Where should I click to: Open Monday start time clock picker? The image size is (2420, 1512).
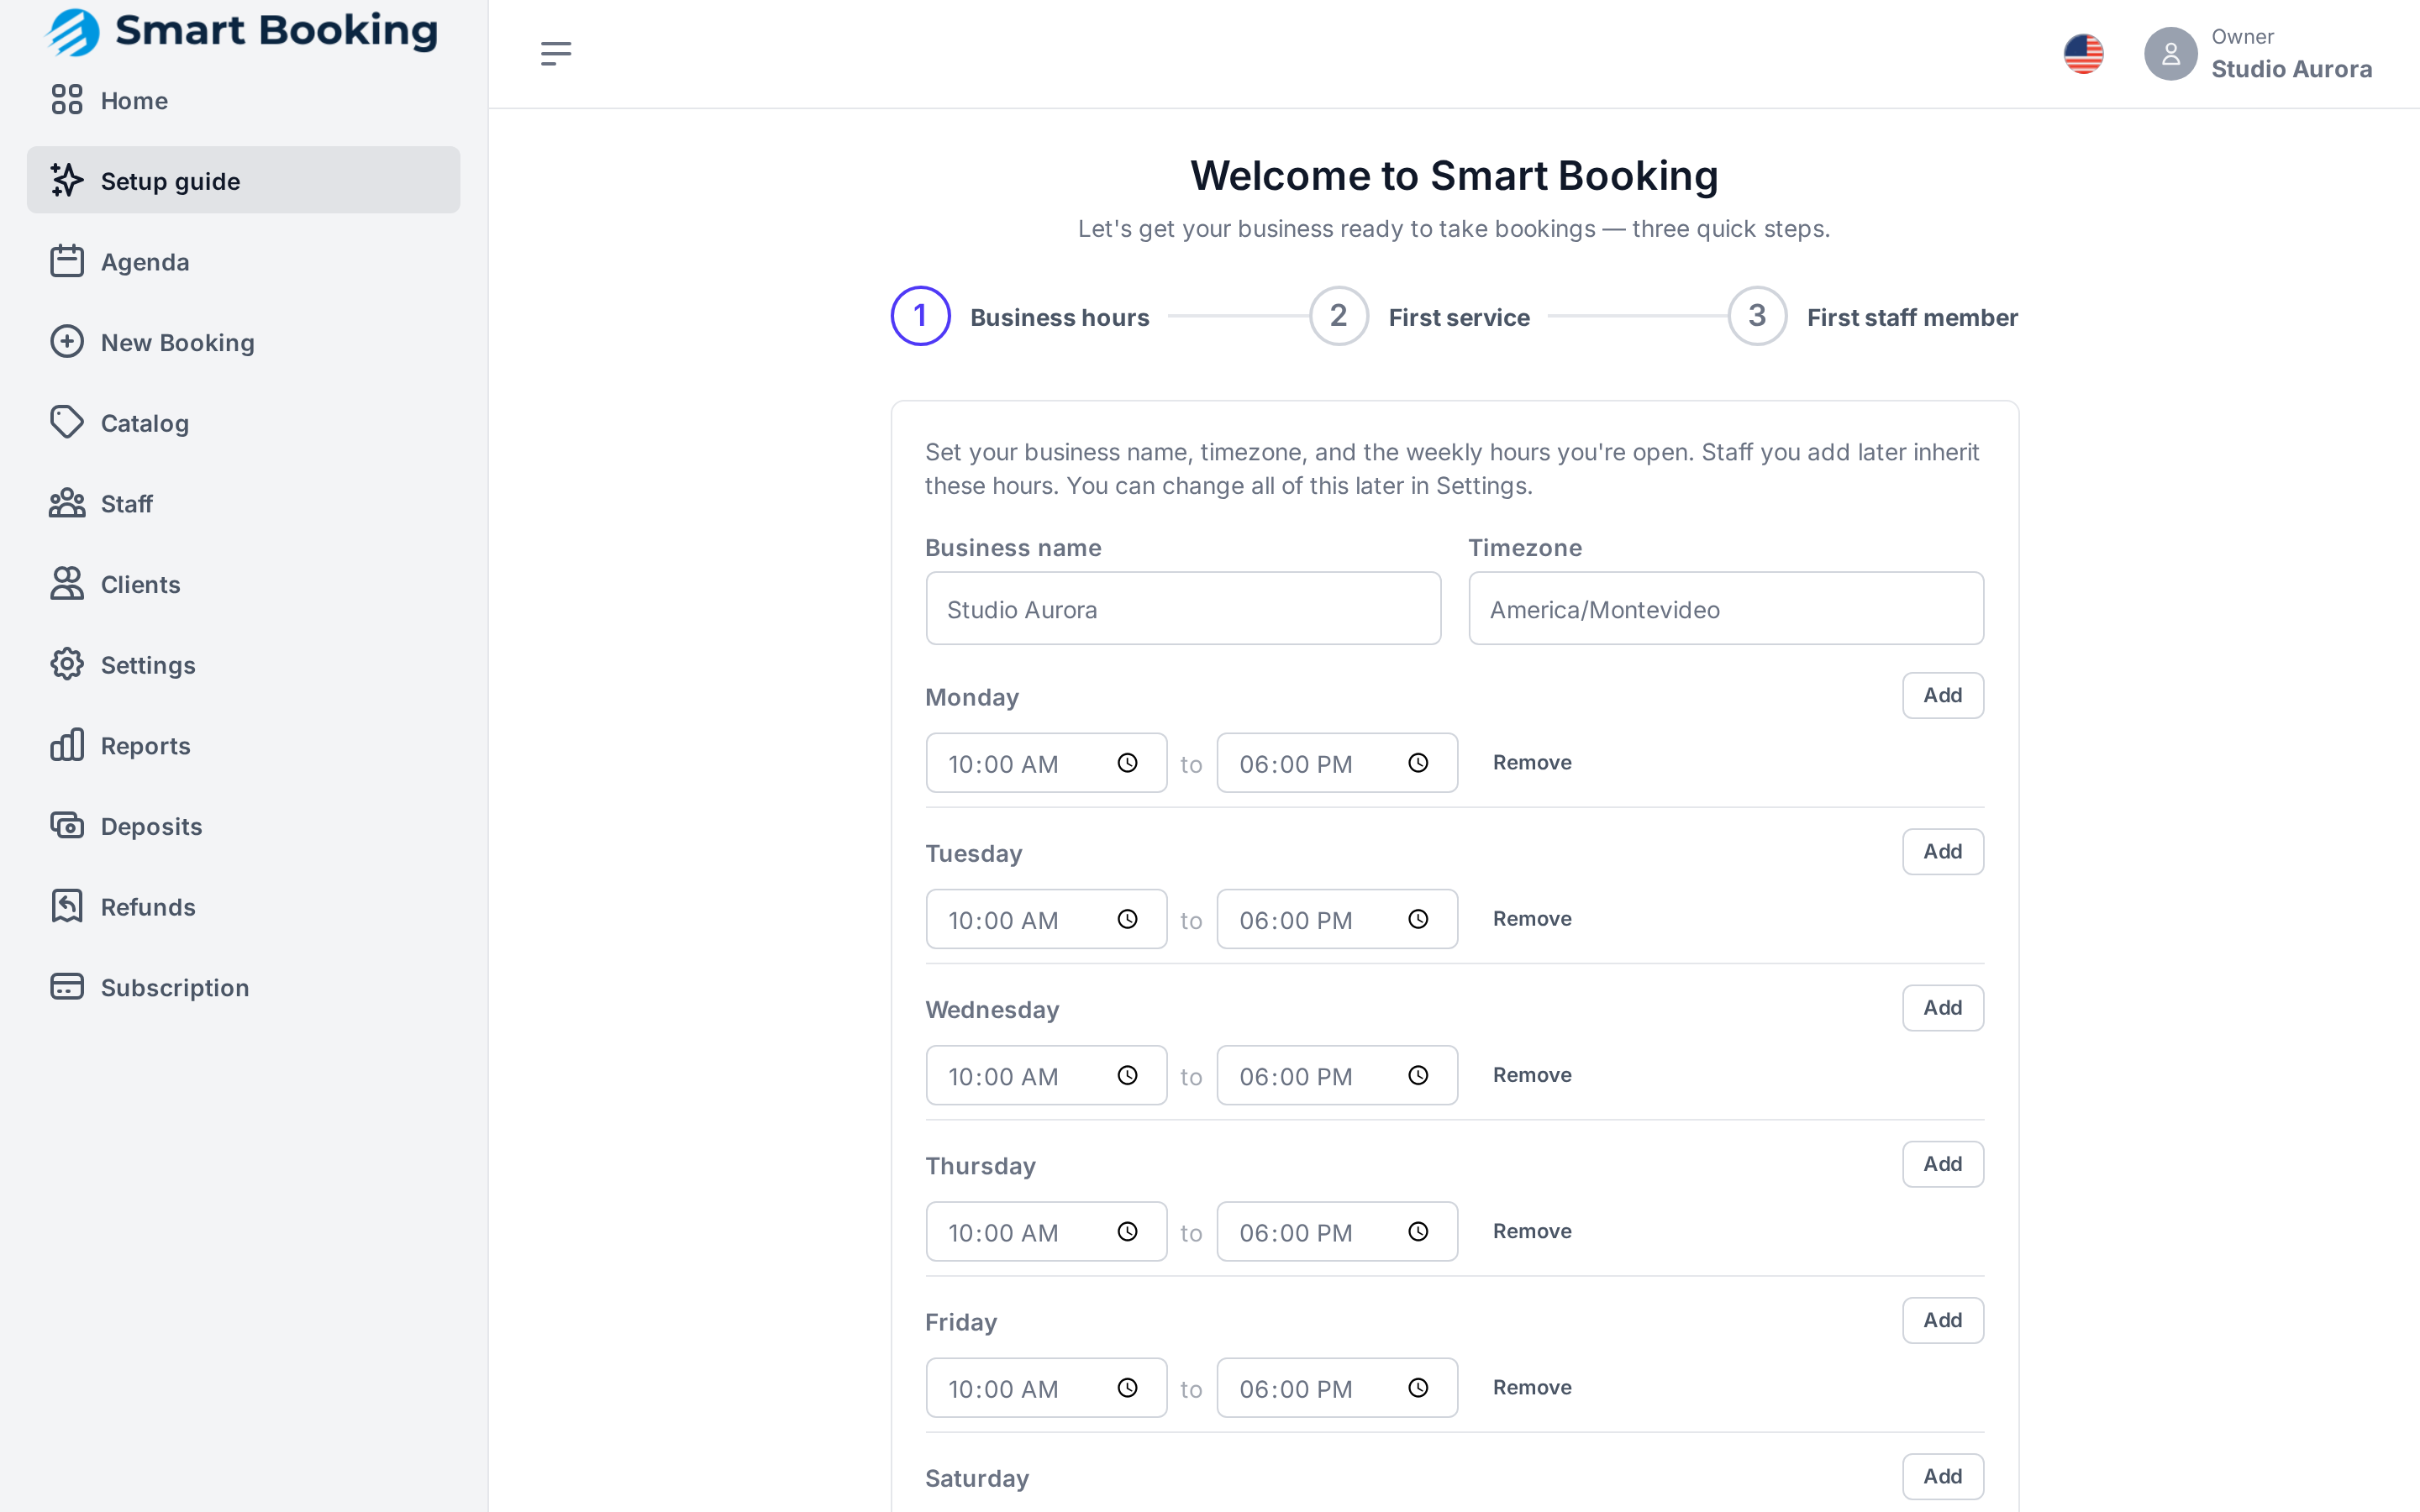[1127, 763]
